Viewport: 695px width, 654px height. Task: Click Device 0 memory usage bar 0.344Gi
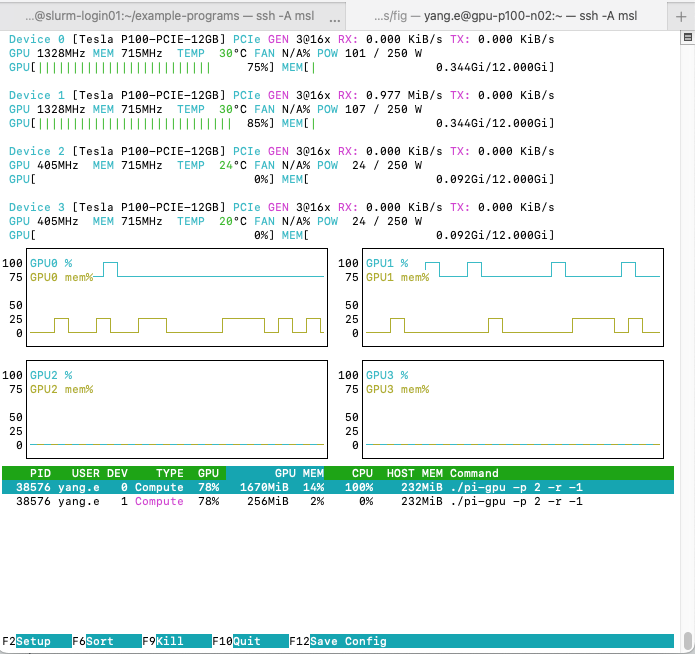(x=418, y=67)
